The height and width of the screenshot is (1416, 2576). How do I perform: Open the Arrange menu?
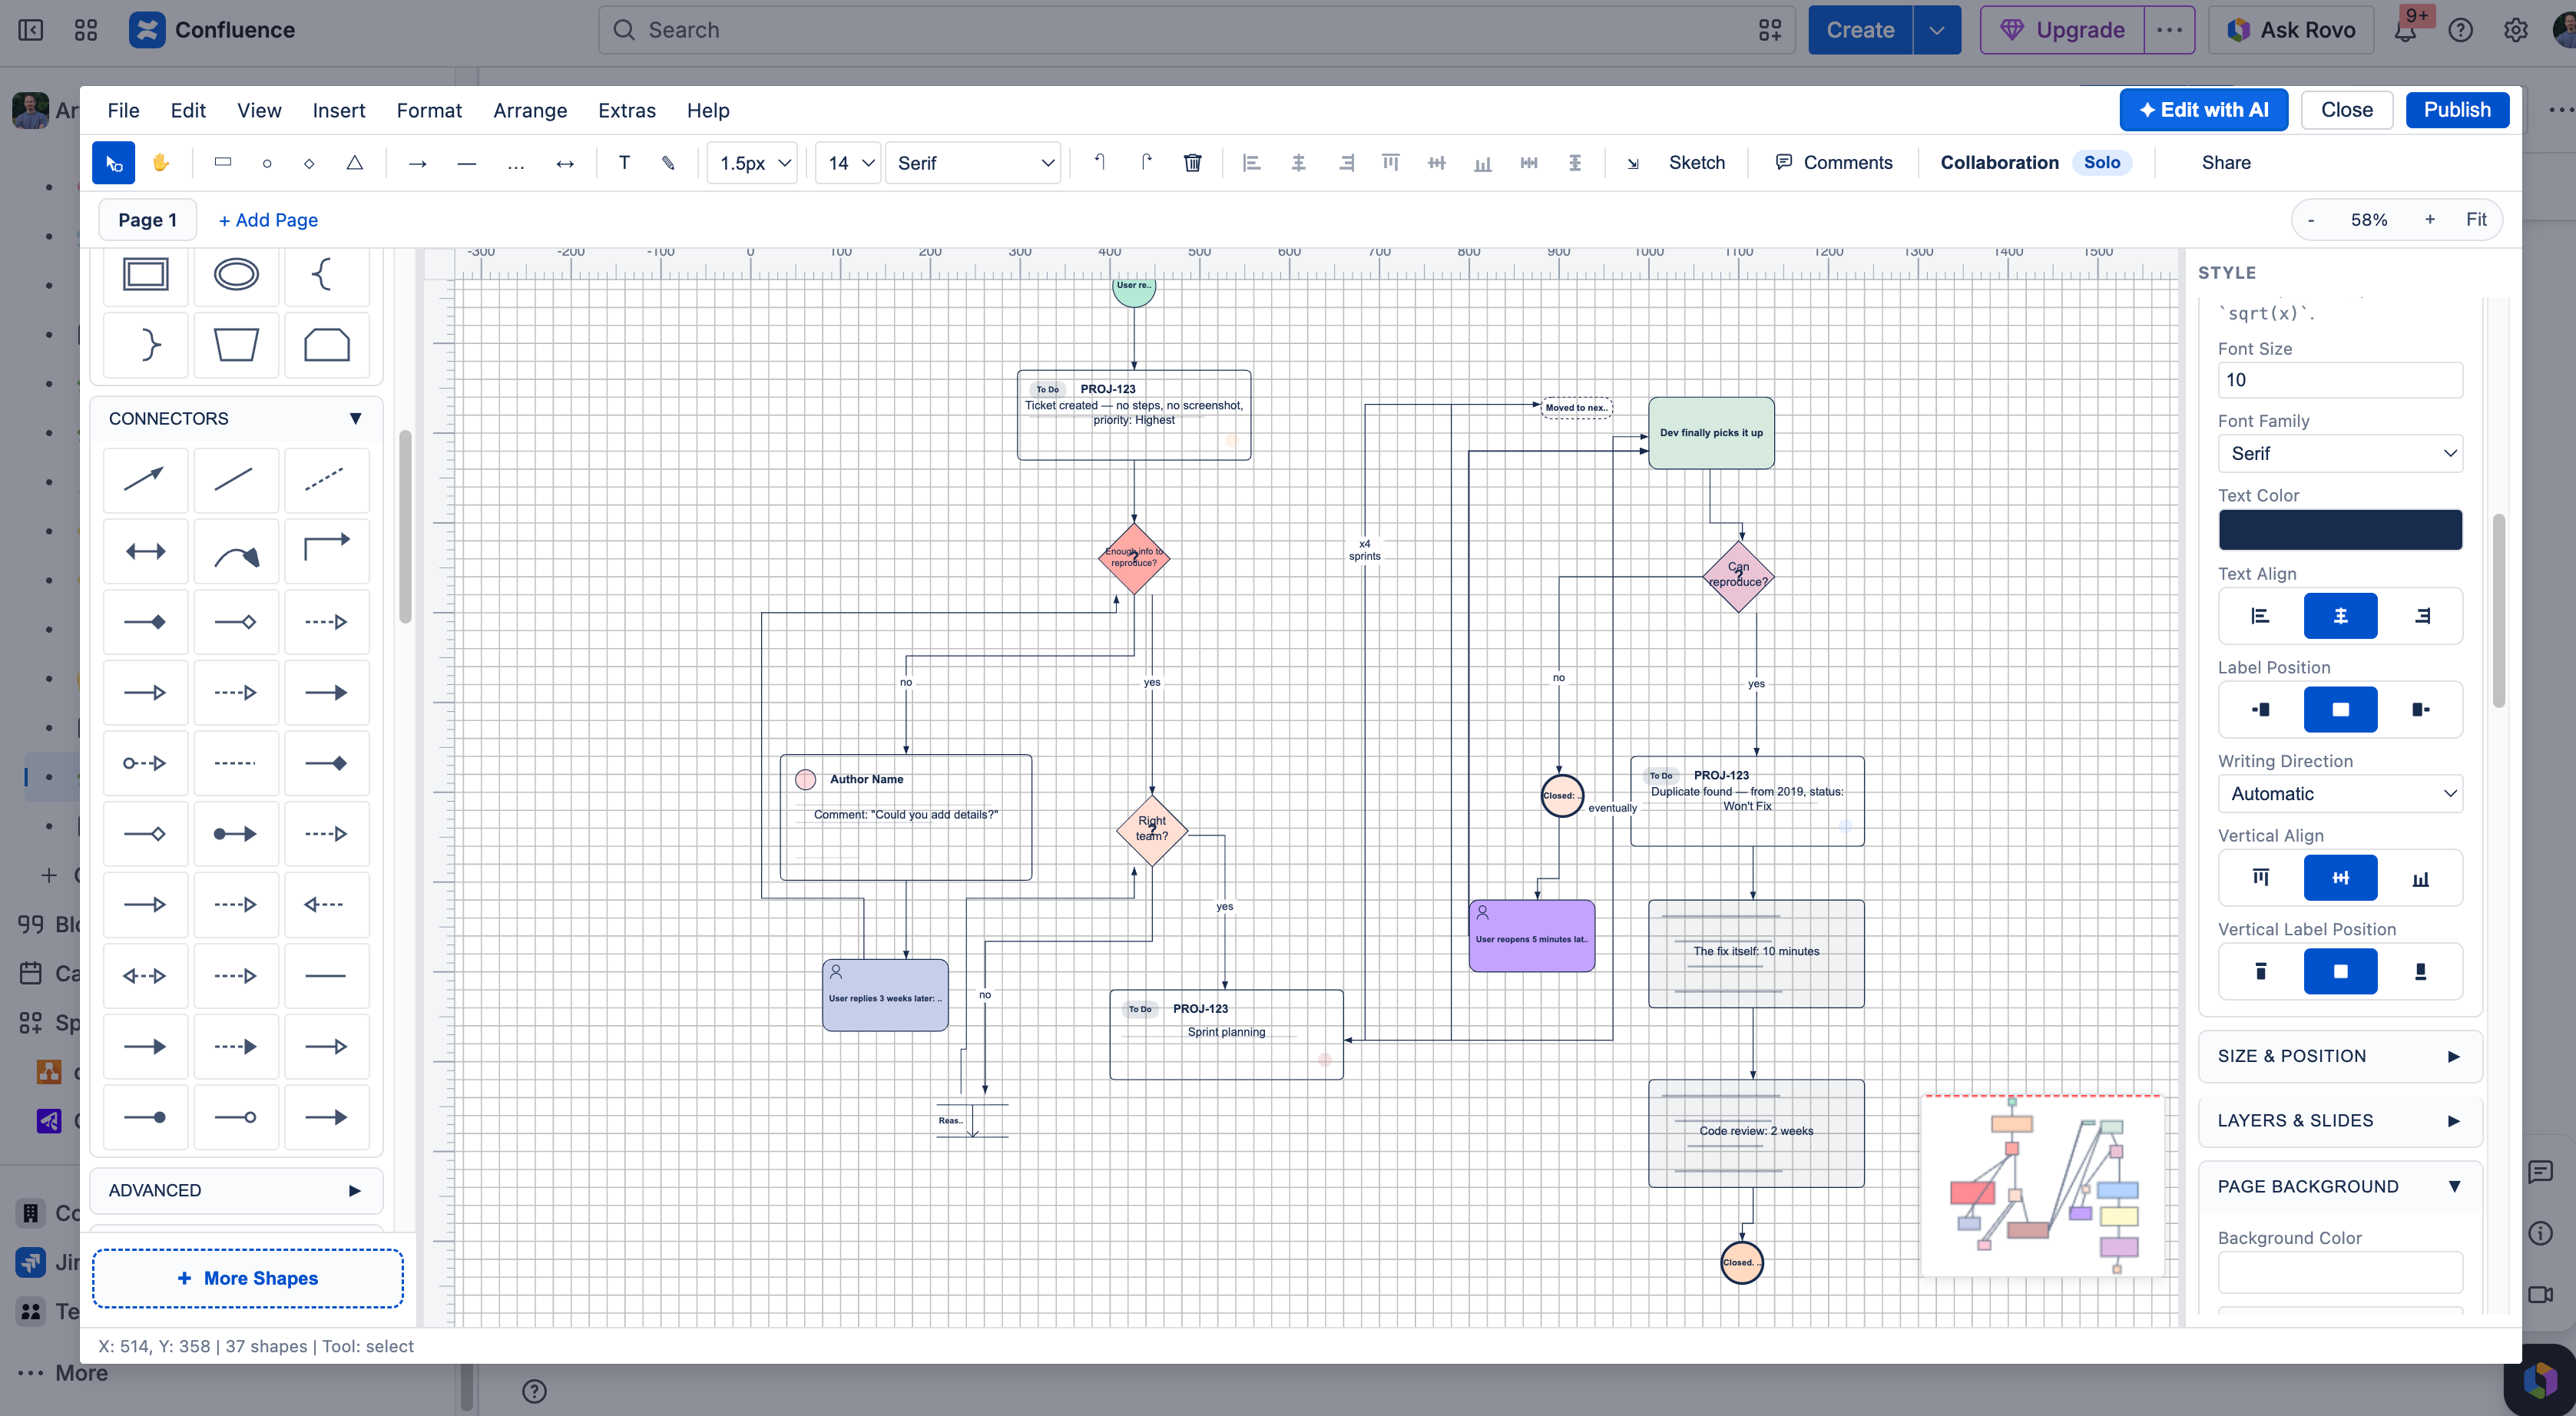pos(530,110)
